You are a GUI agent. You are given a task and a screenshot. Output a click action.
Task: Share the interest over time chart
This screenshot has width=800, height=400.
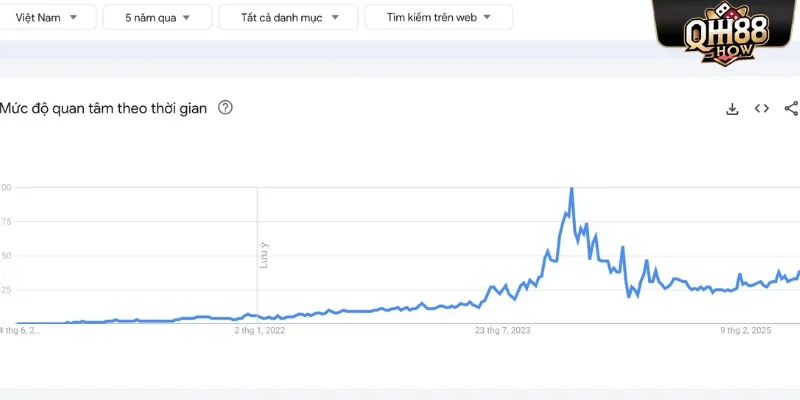[791, 109]
